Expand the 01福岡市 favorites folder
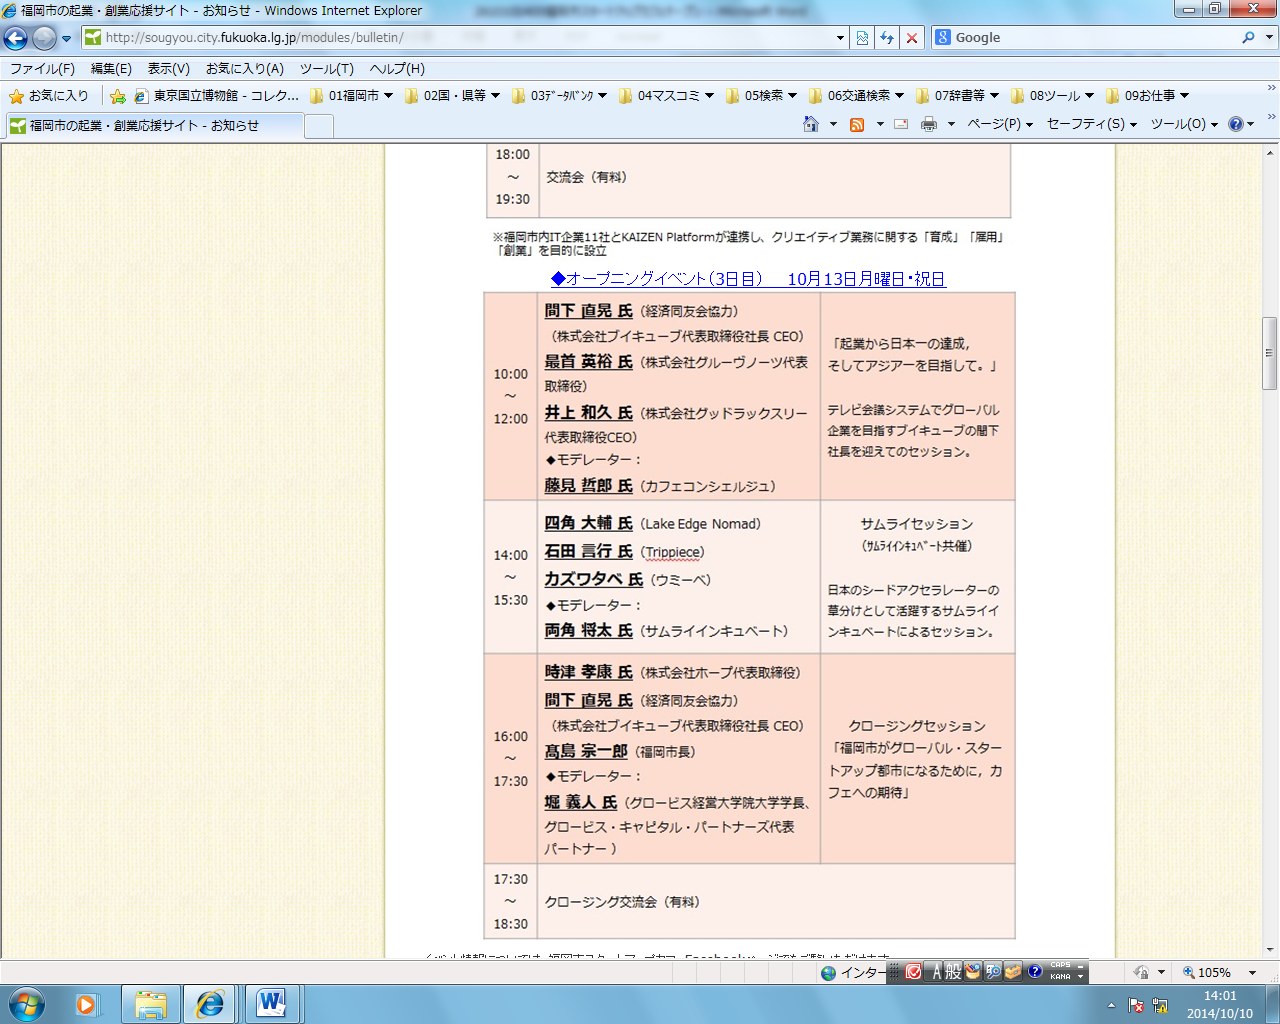1280x1024 pixels. click(x=352, y=96)
